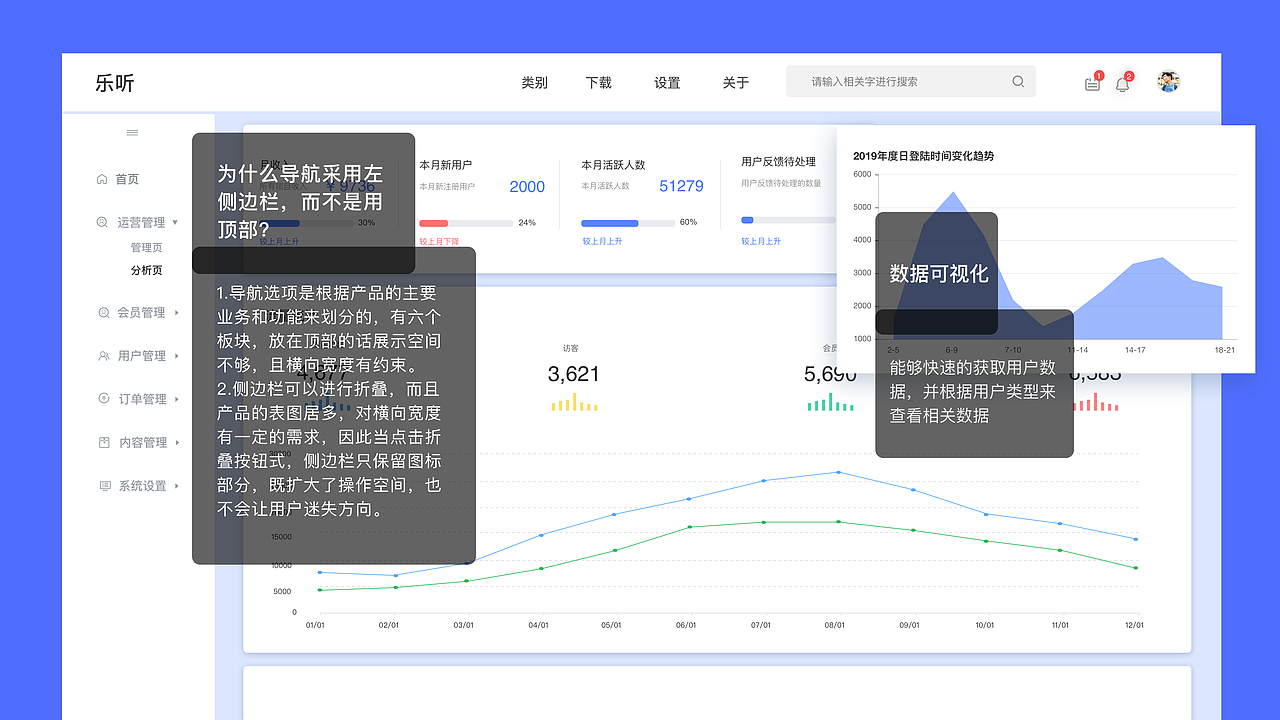The width and height of the screenshot is (1280, 720).
Task: Toggle the sidebar collapse hamburger icon
Action: tap(131, 132)
